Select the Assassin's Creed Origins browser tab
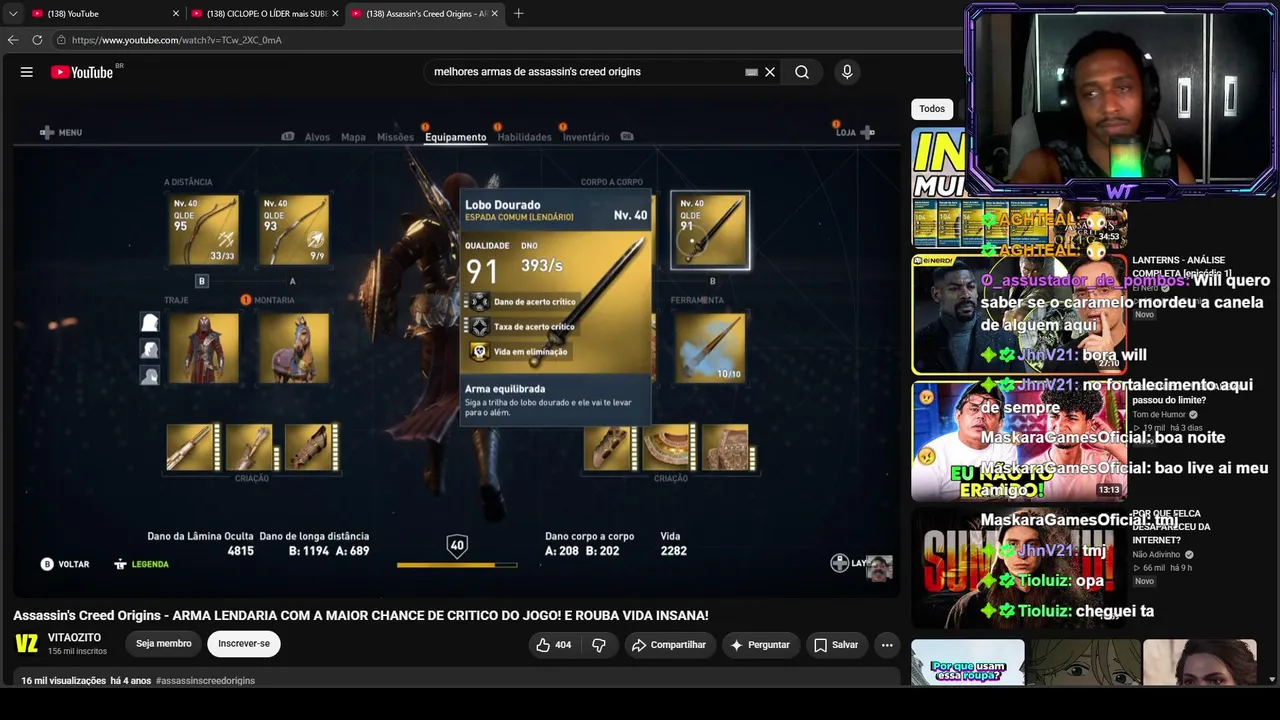1280x720 pixels. pyautogui.click(x=424, y=14)
